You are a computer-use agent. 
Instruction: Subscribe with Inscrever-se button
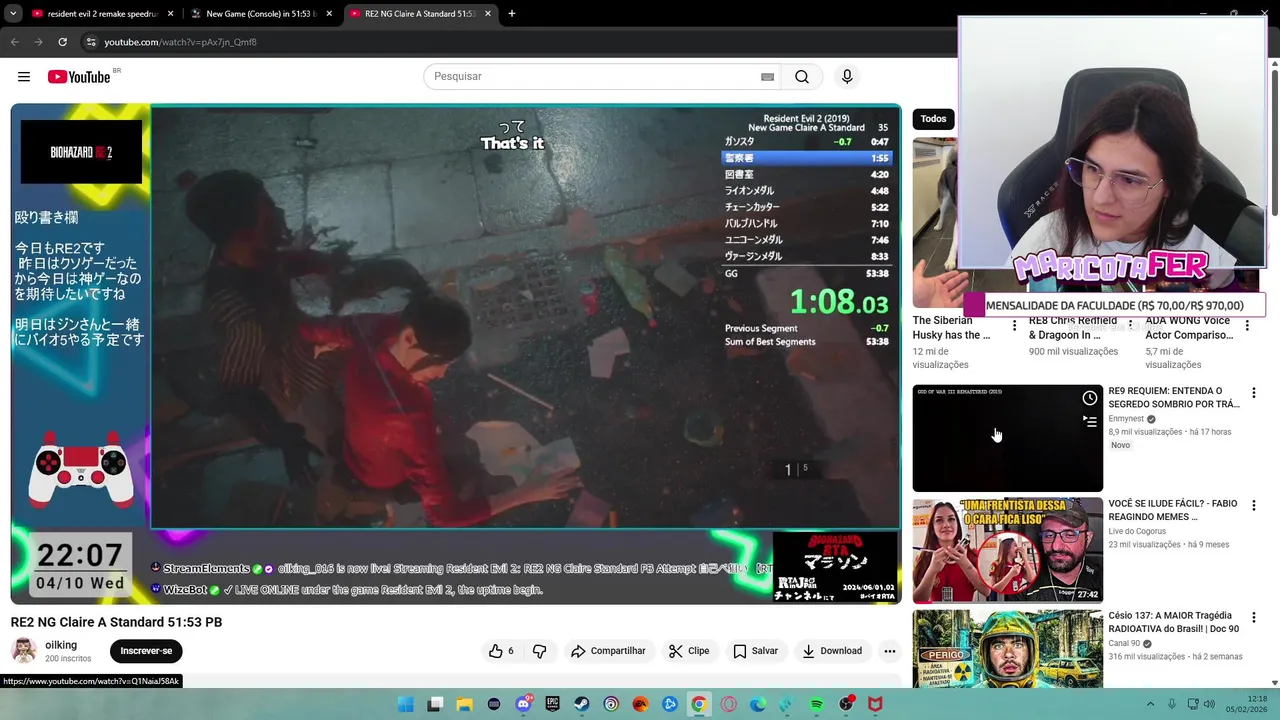tap(146, 651)
